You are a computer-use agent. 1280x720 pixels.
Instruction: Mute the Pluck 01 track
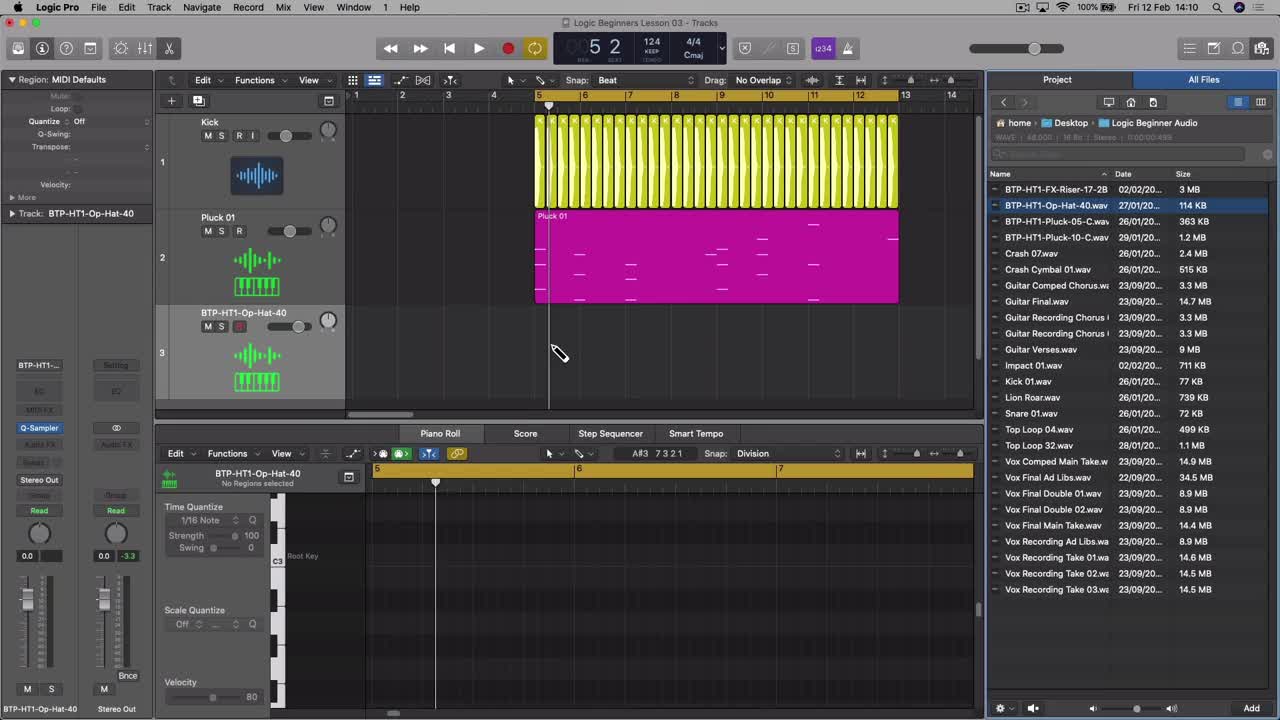coord(208,231)
